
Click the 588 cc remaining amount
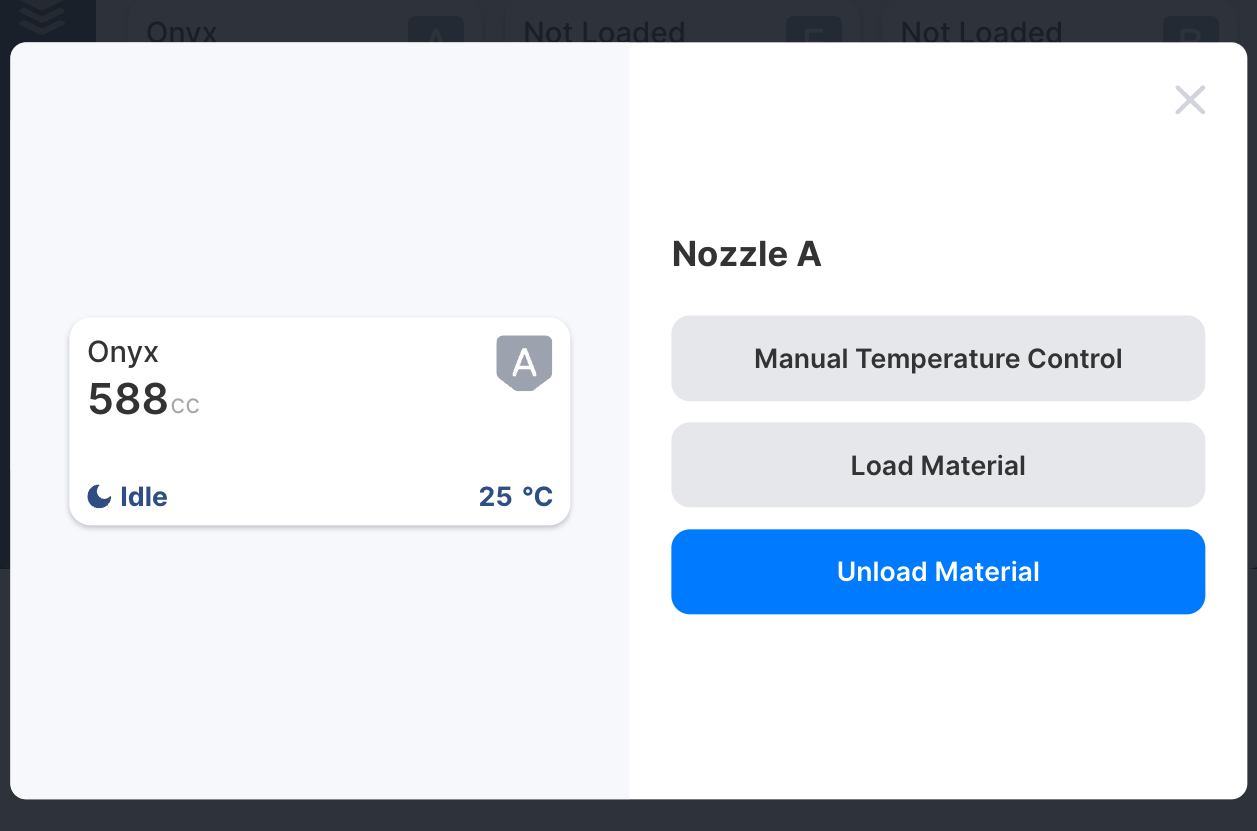[x=143, y=399]
